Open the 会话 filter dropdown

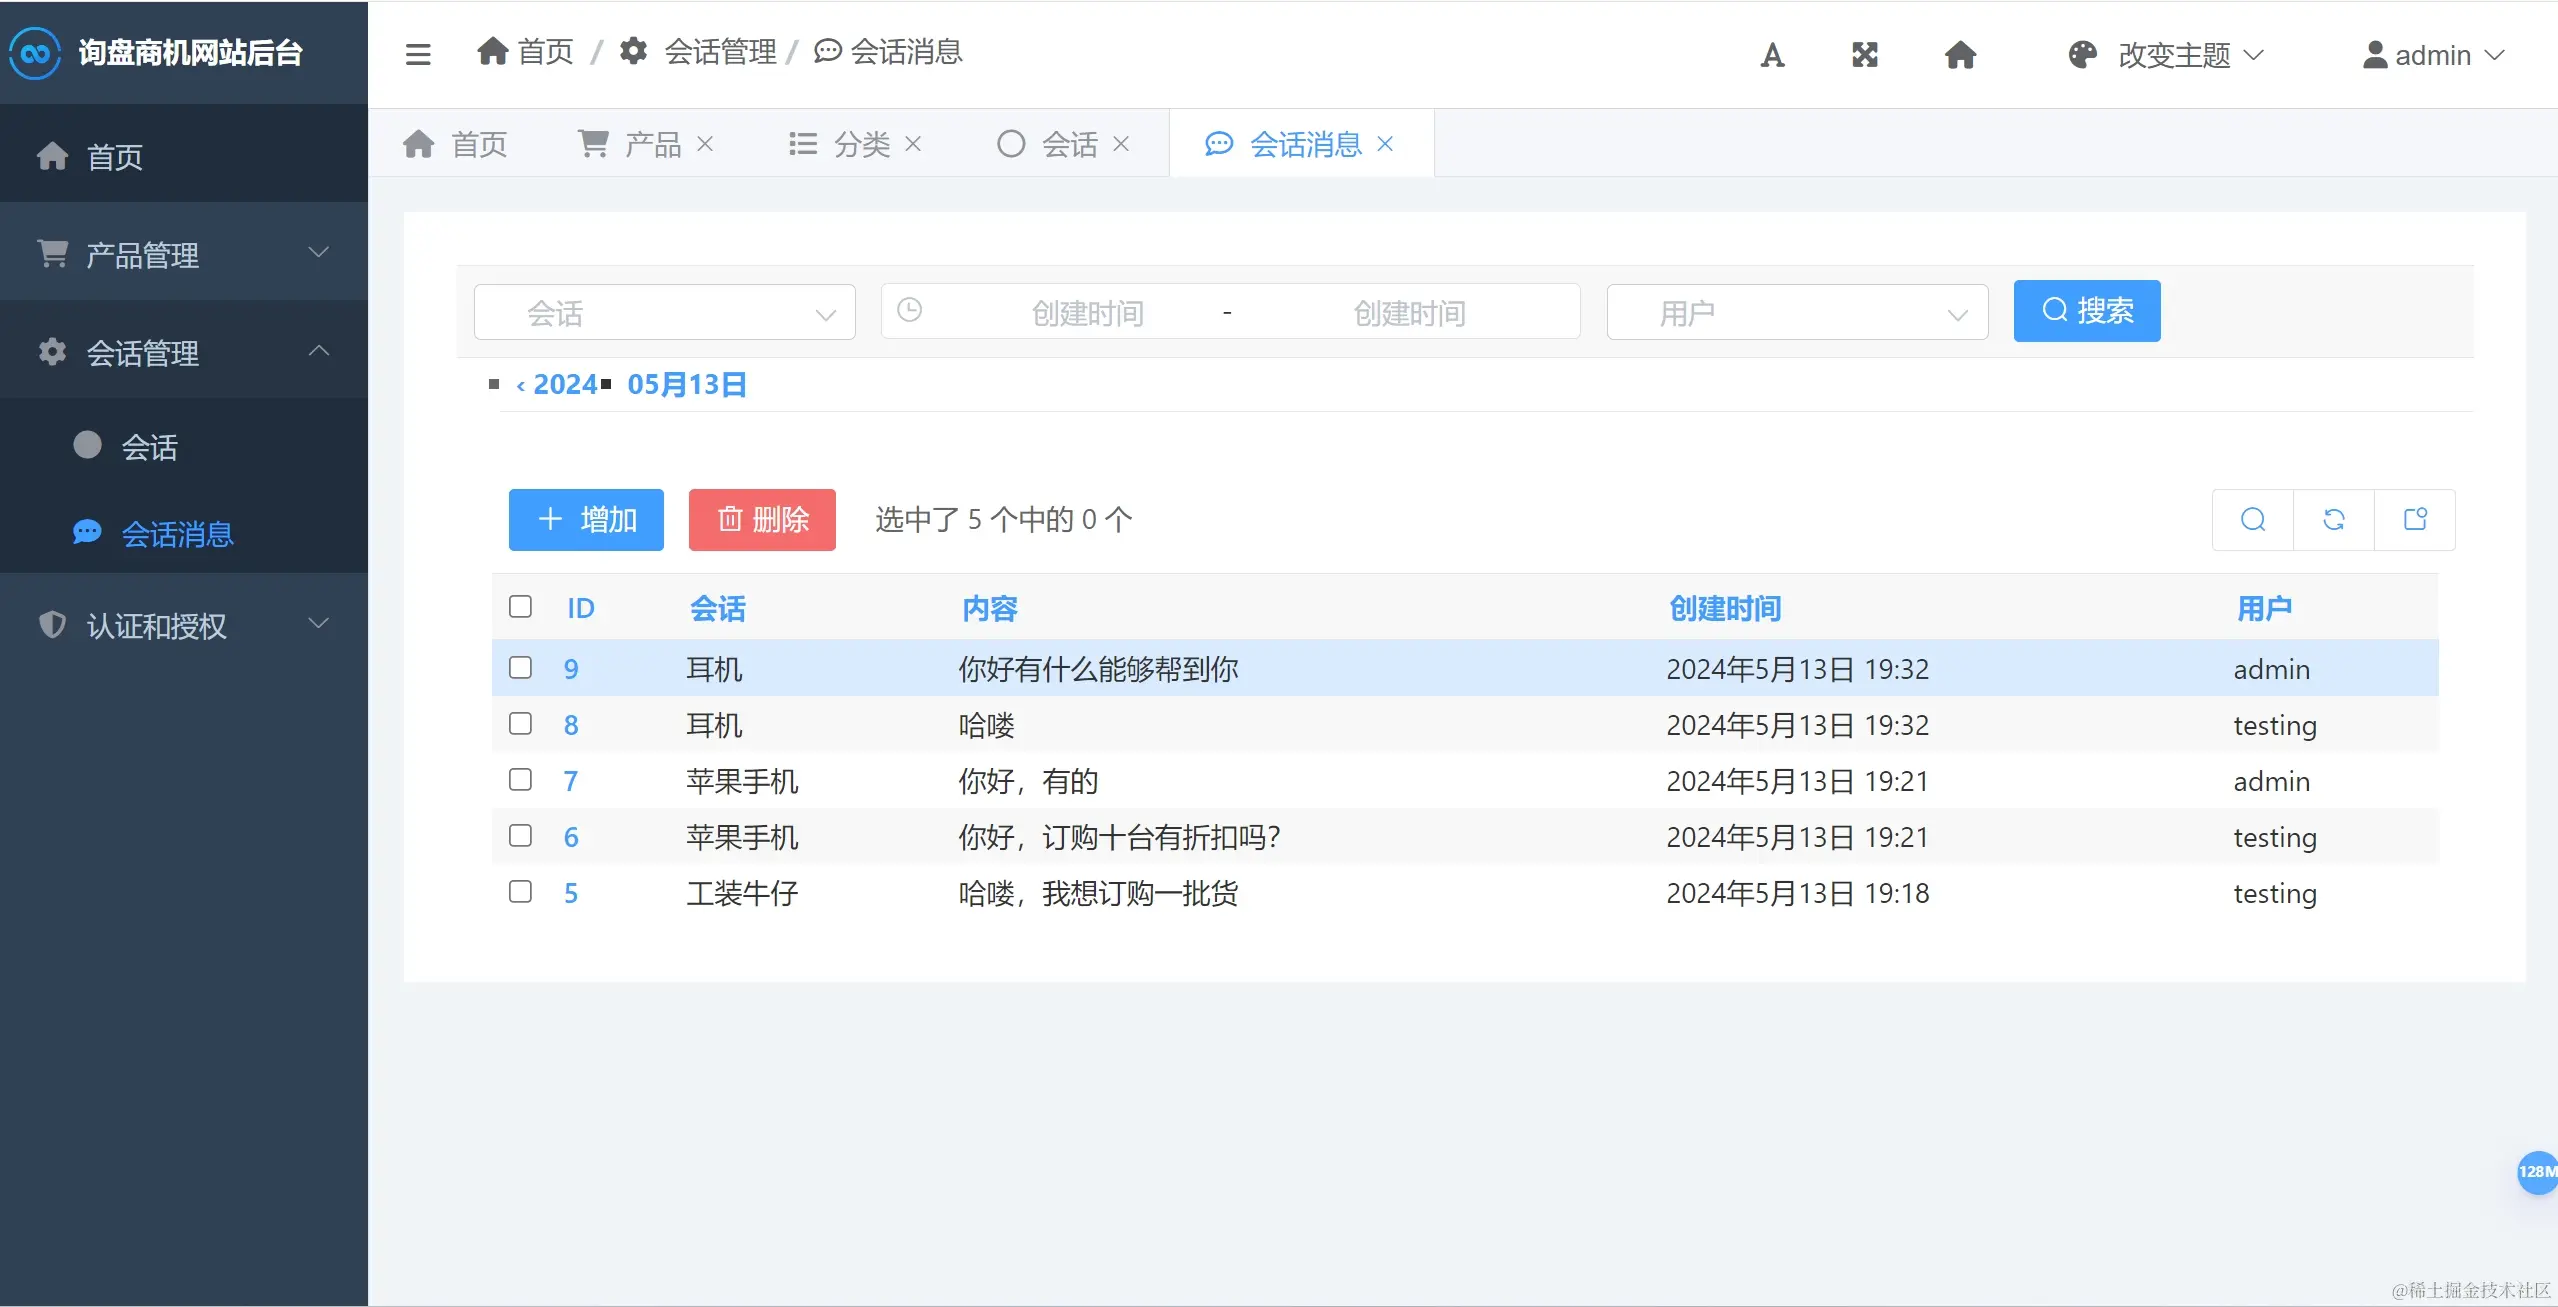point(664,313)
